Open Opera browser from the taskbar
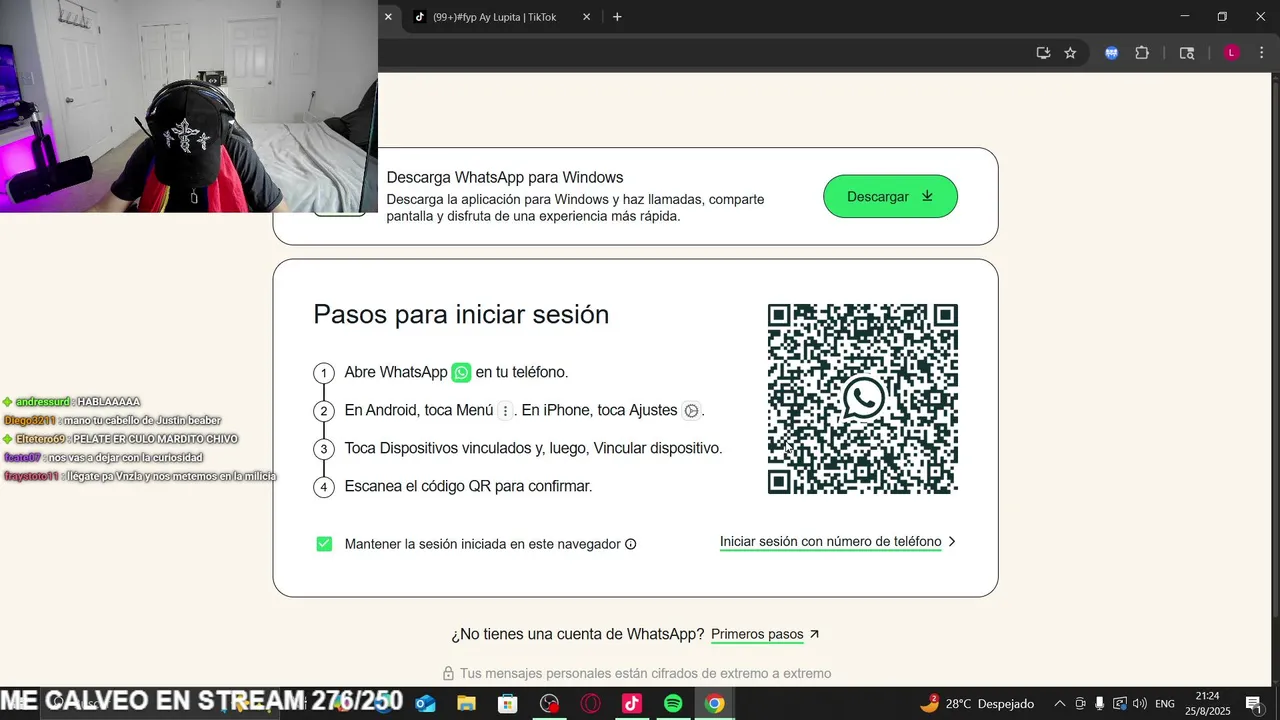 click(591, 704)
